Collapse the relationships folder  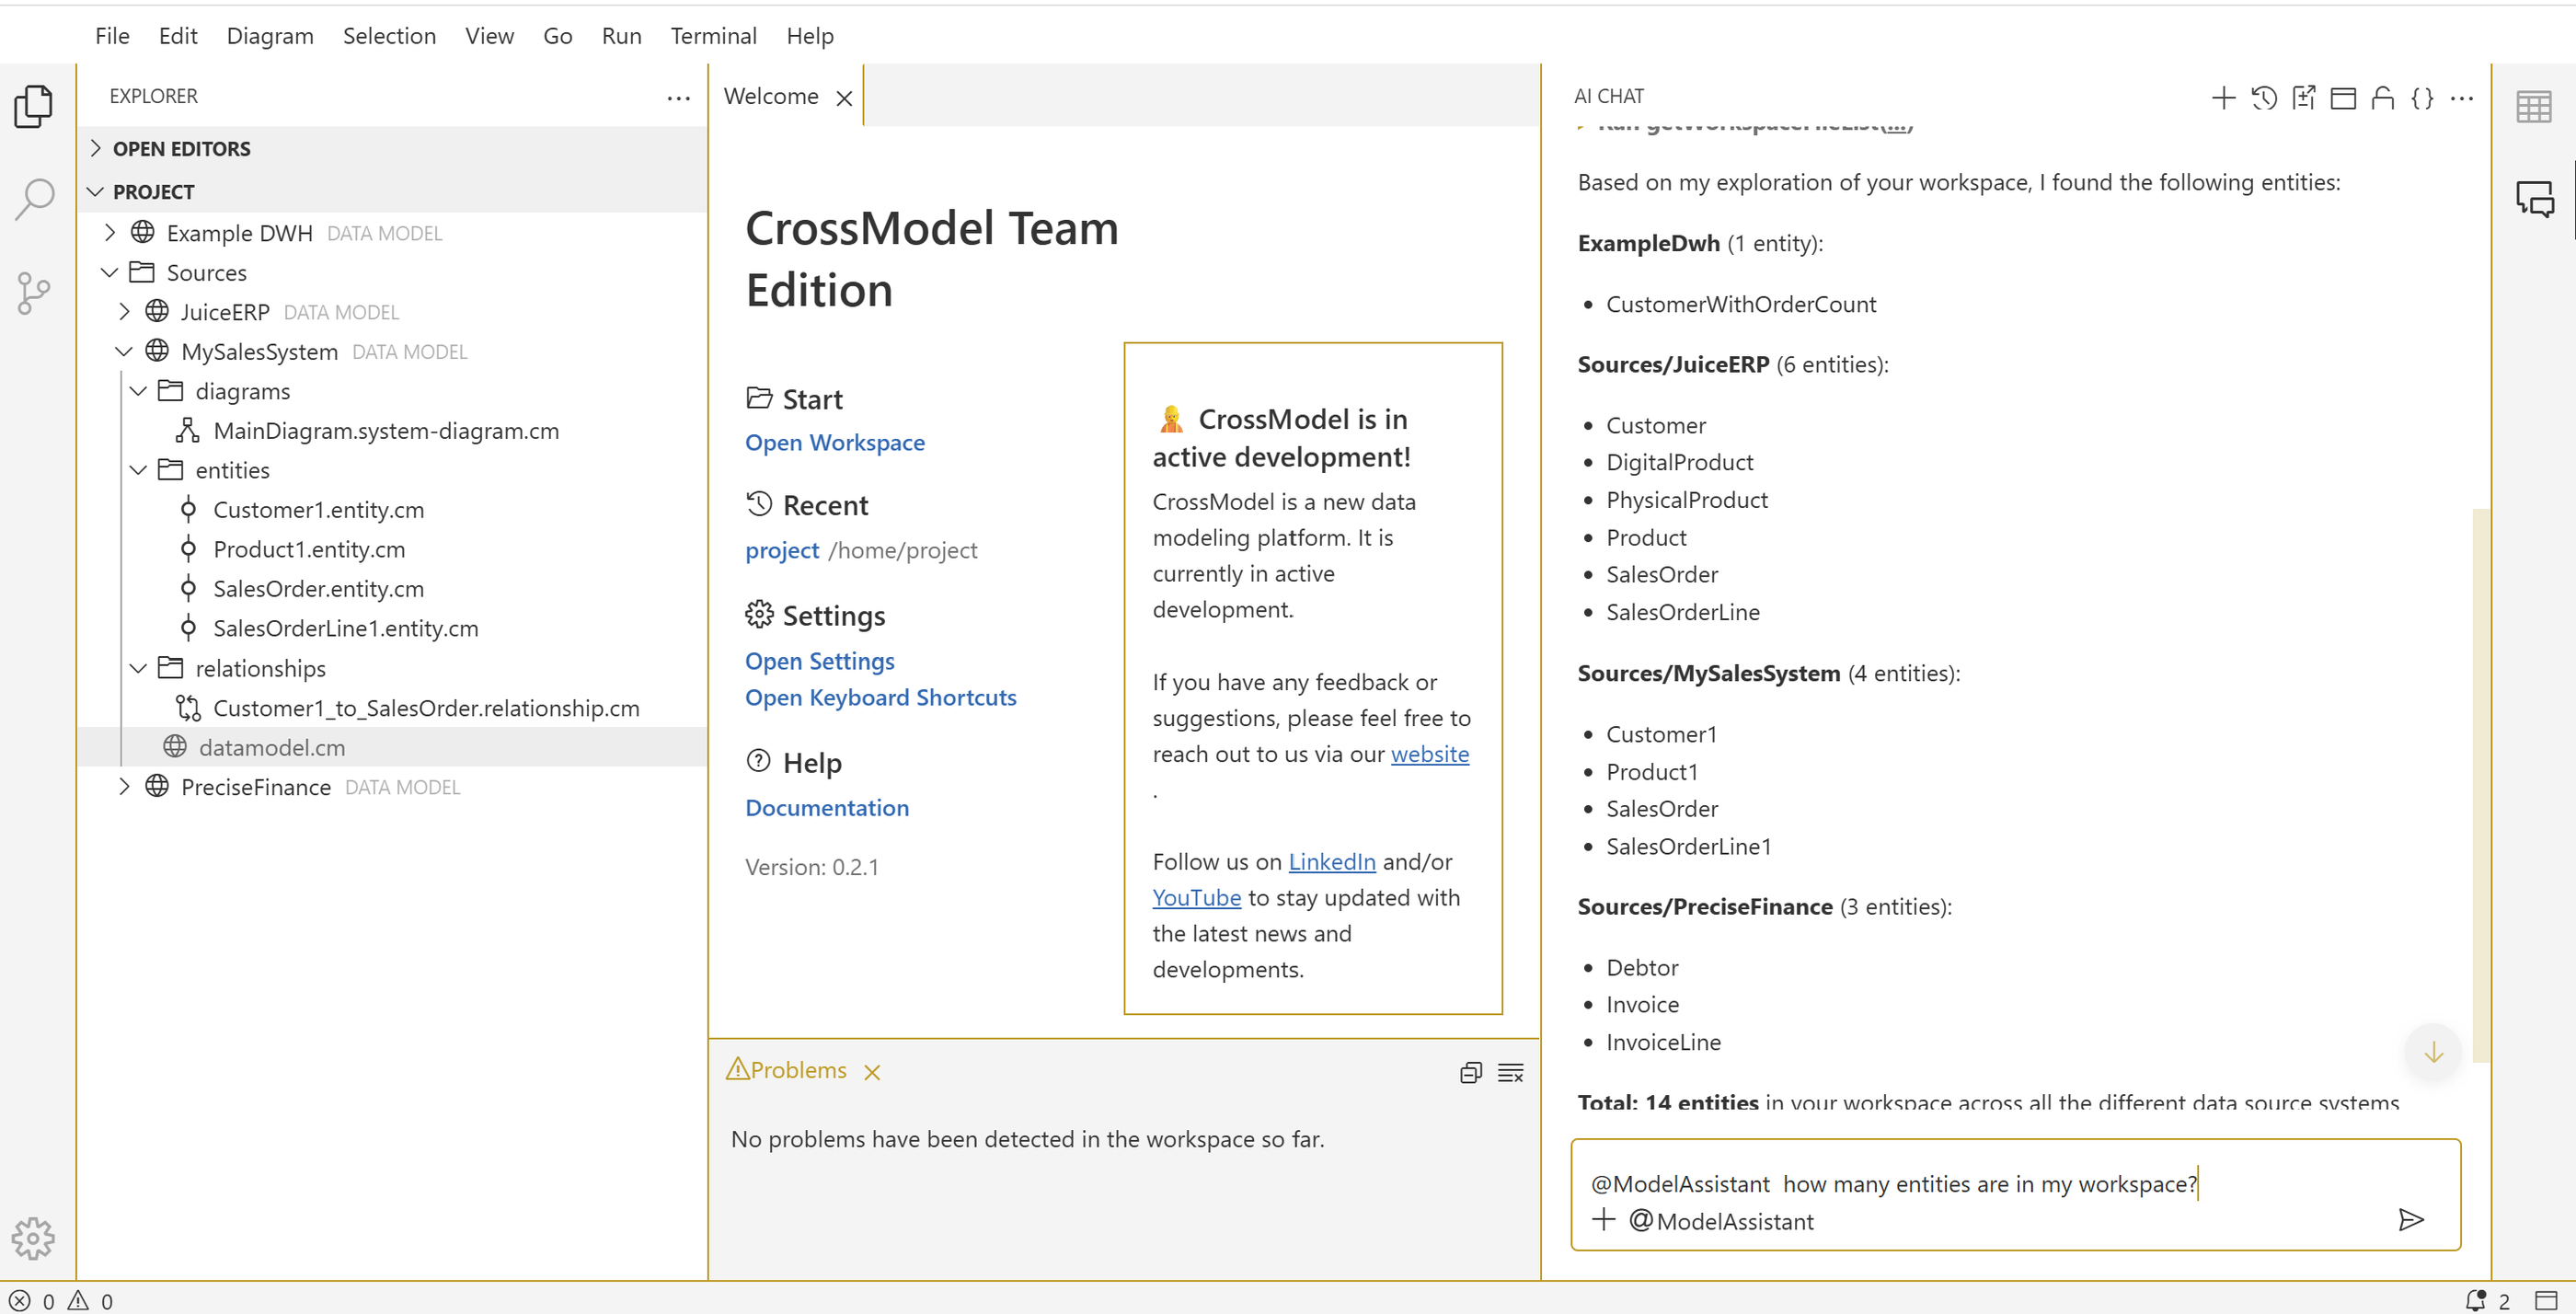139,668
